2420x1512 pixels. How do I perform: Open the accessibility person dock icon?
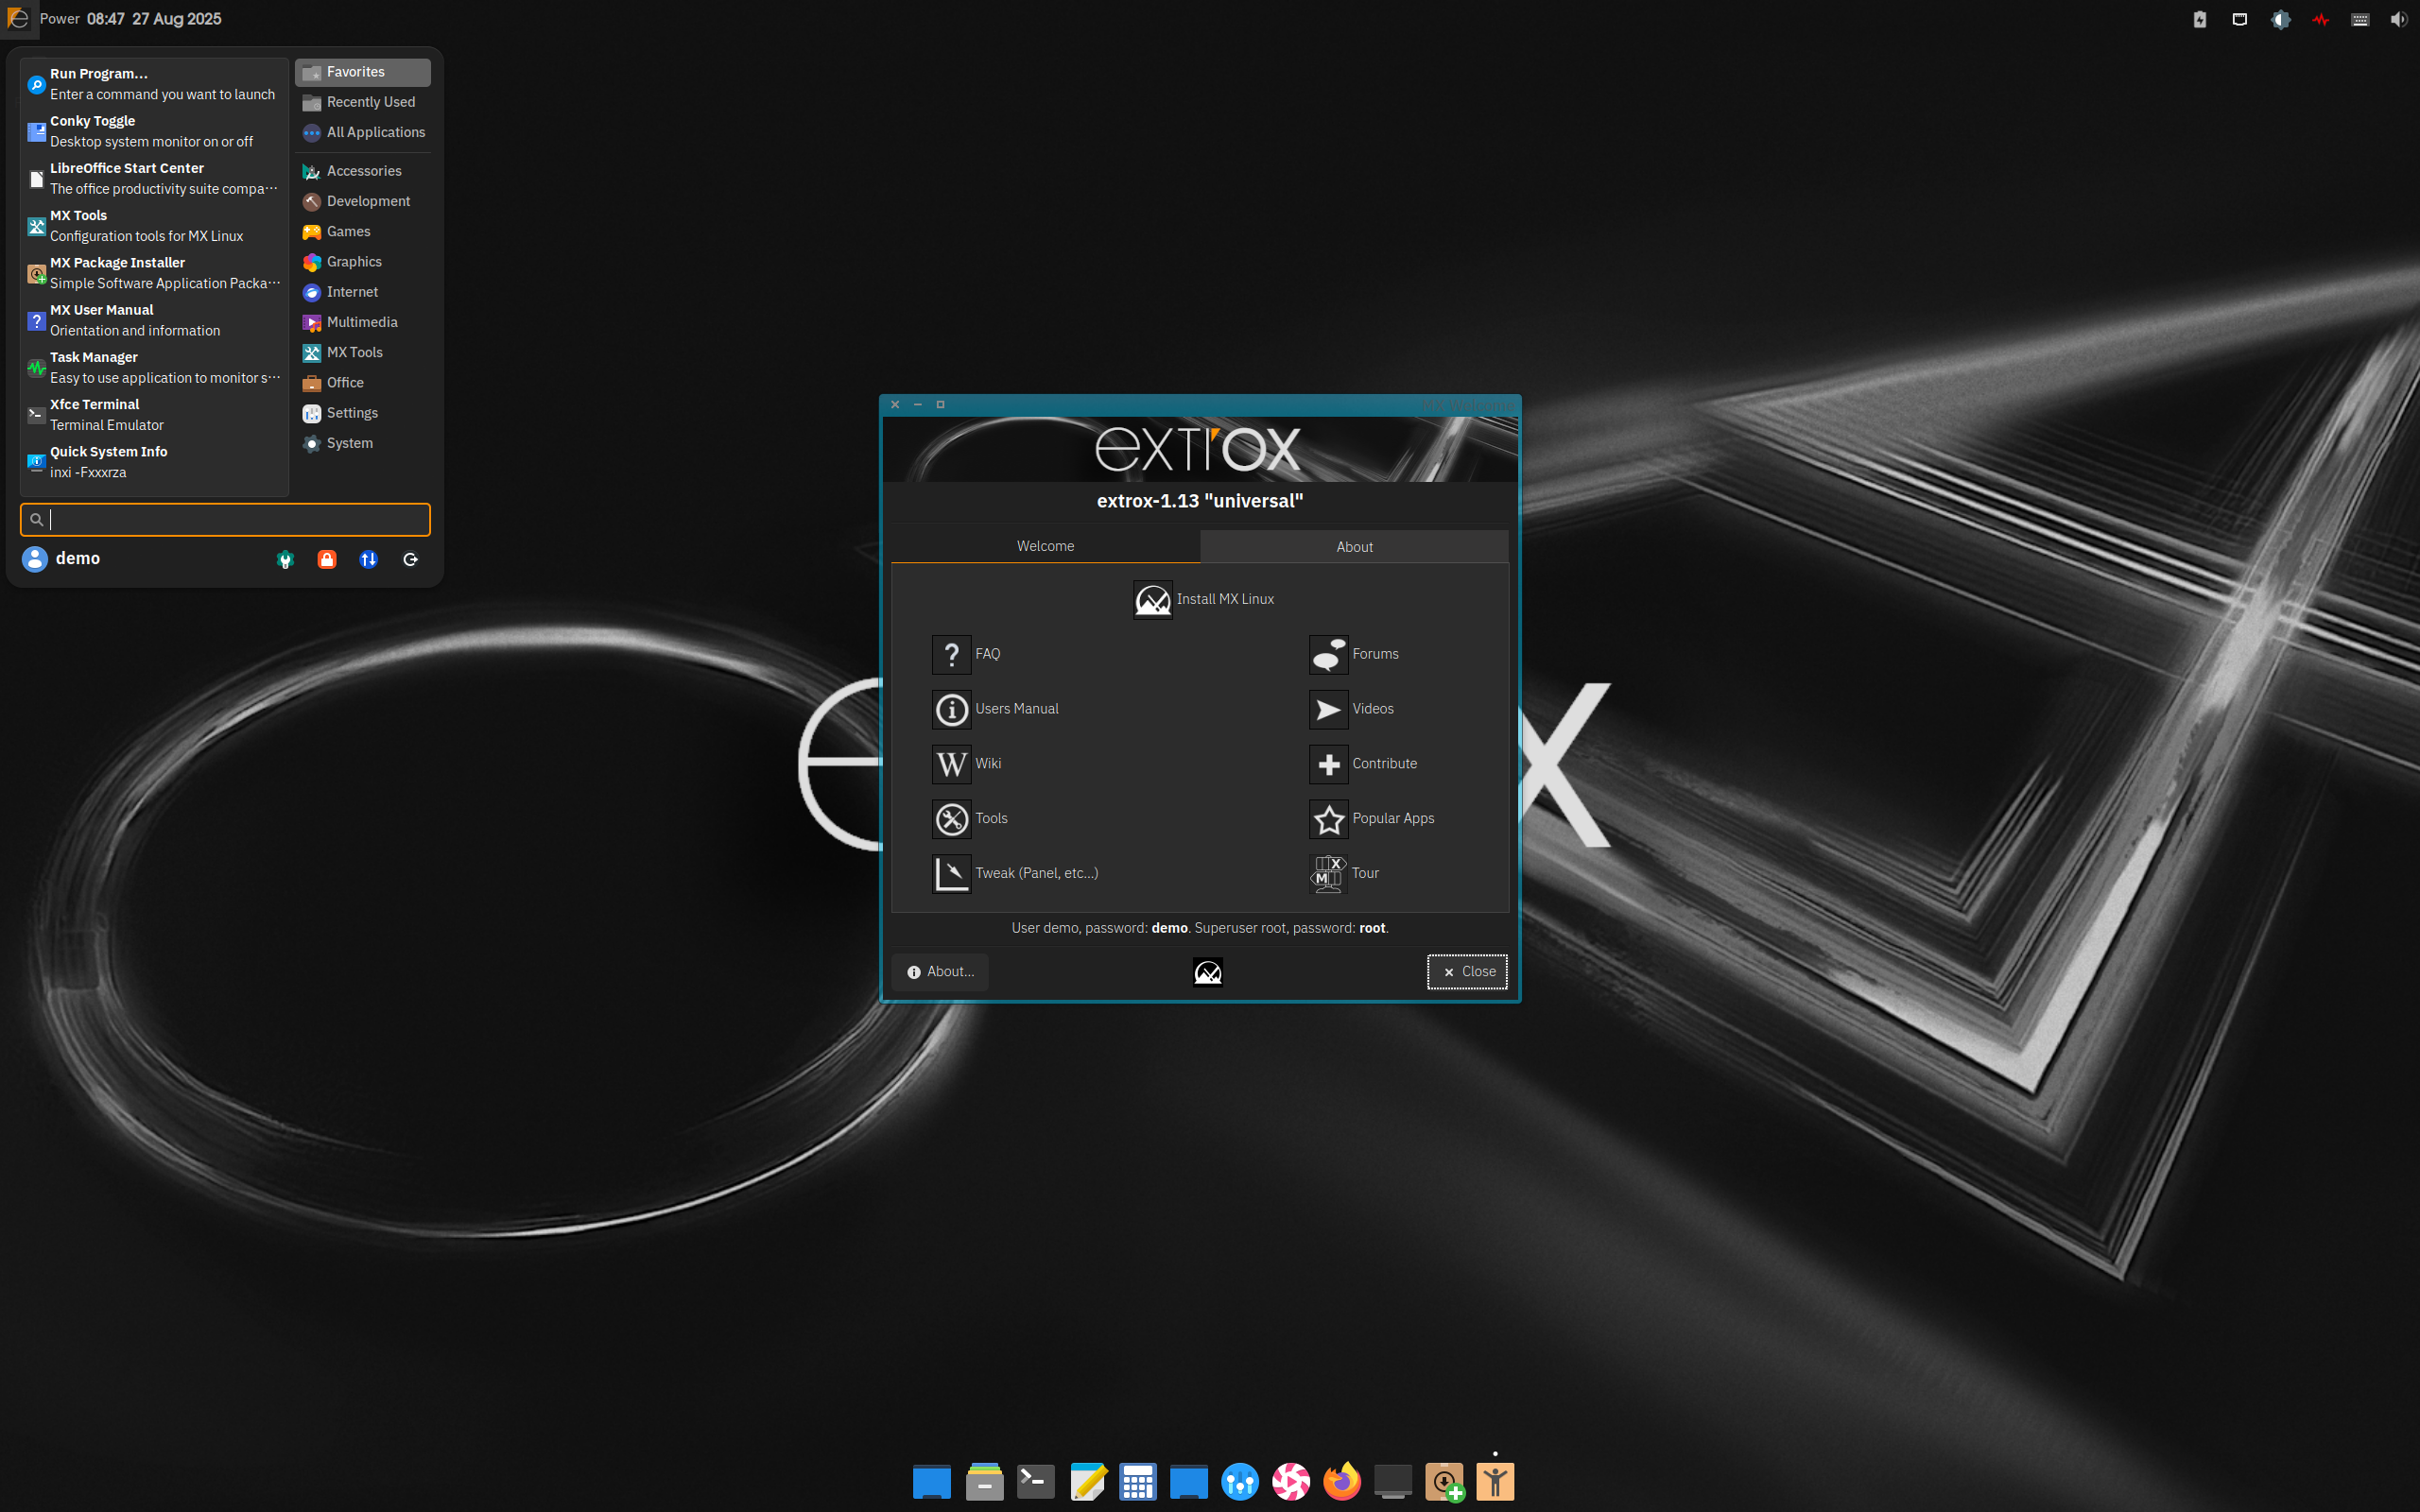tap(1495, 1481)
